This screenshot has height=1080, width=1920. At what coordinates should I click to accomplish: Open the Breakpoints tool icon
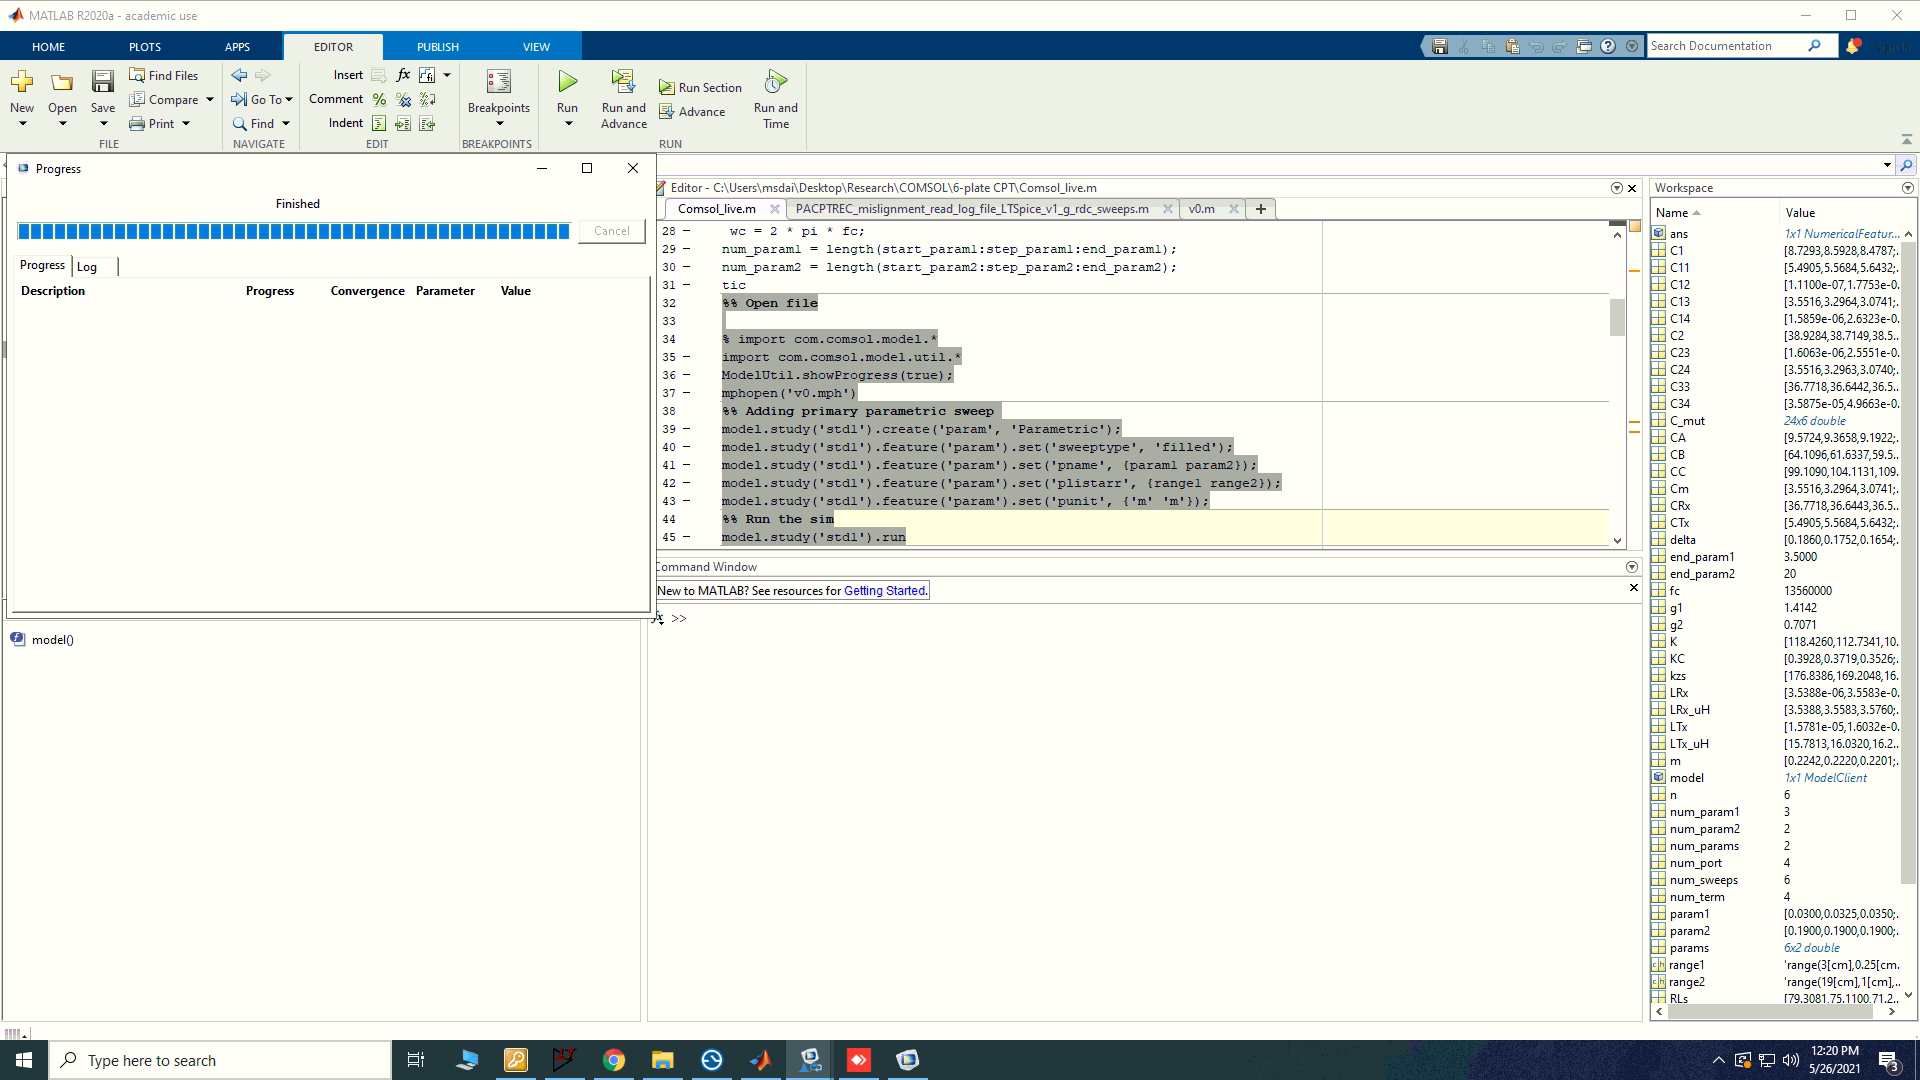498,81
